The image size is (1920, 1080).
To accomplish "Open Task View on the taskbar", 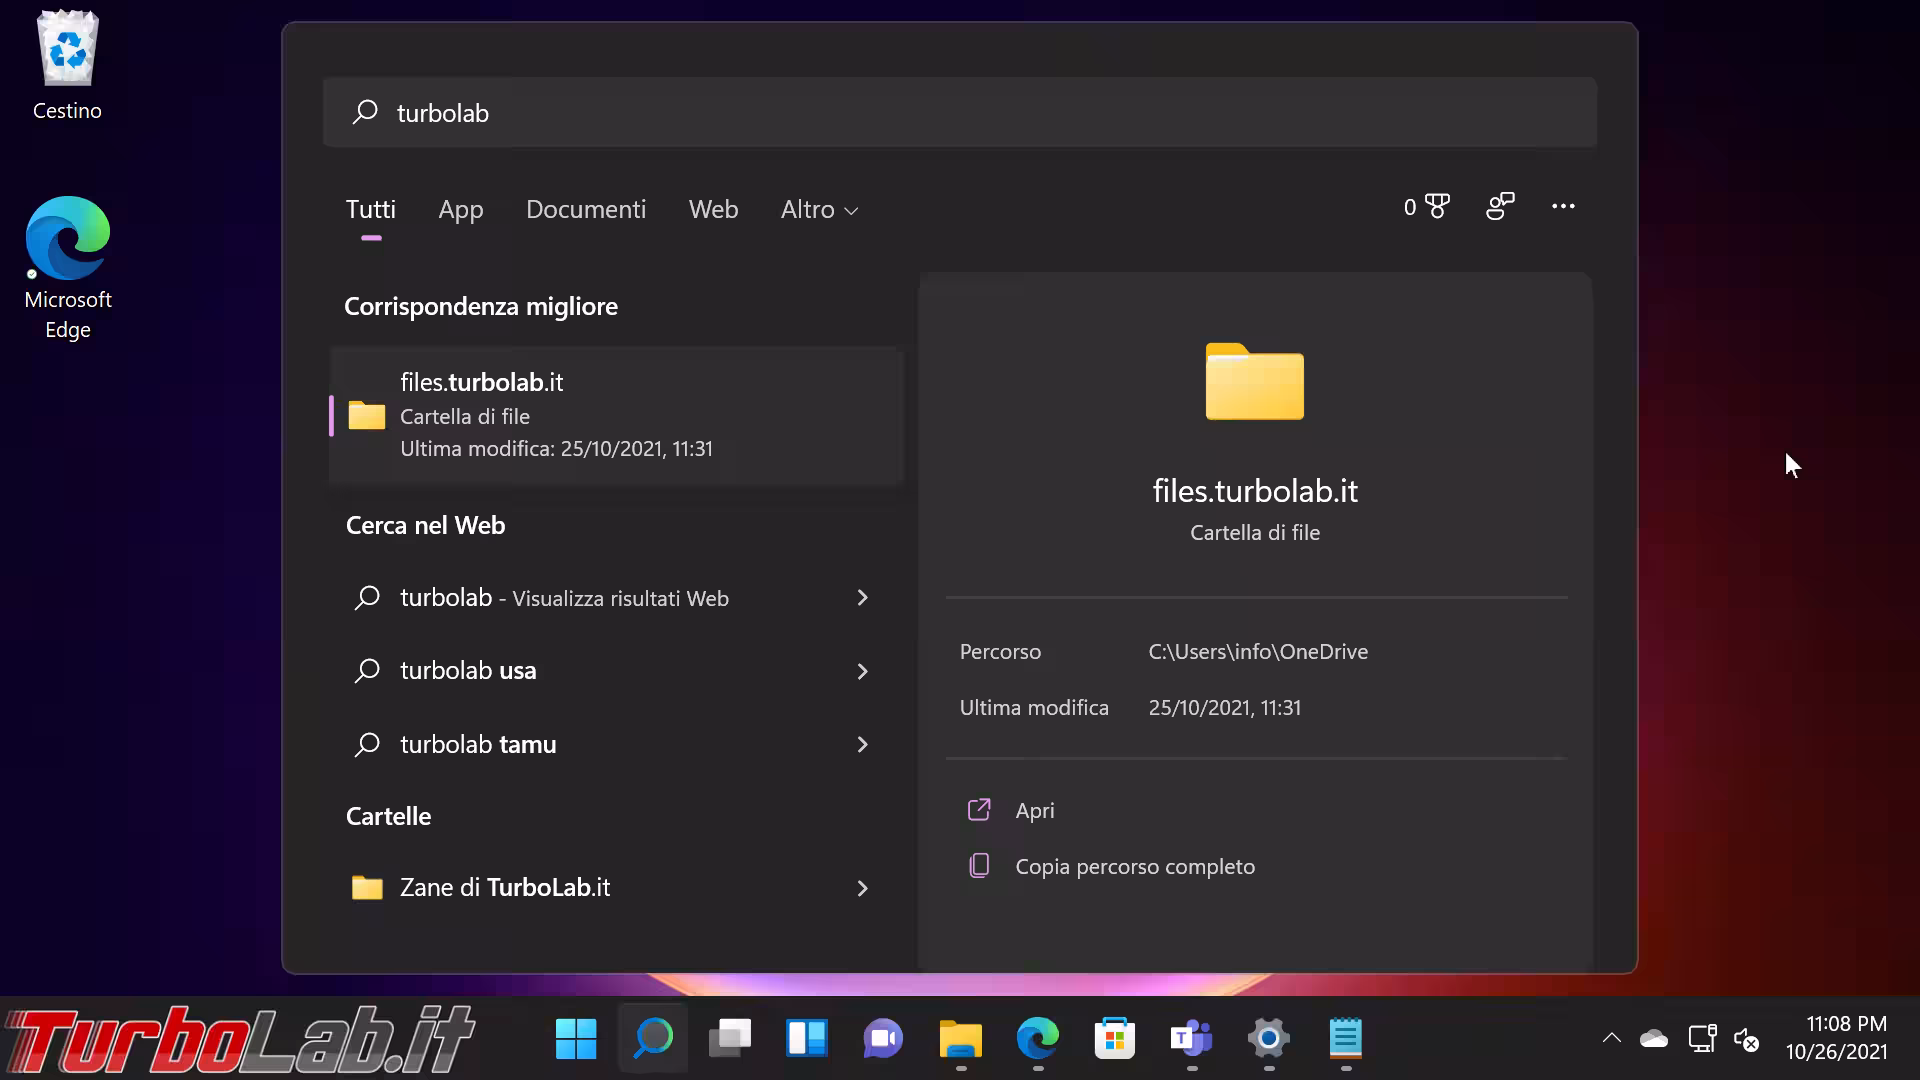I will 730,1039.
